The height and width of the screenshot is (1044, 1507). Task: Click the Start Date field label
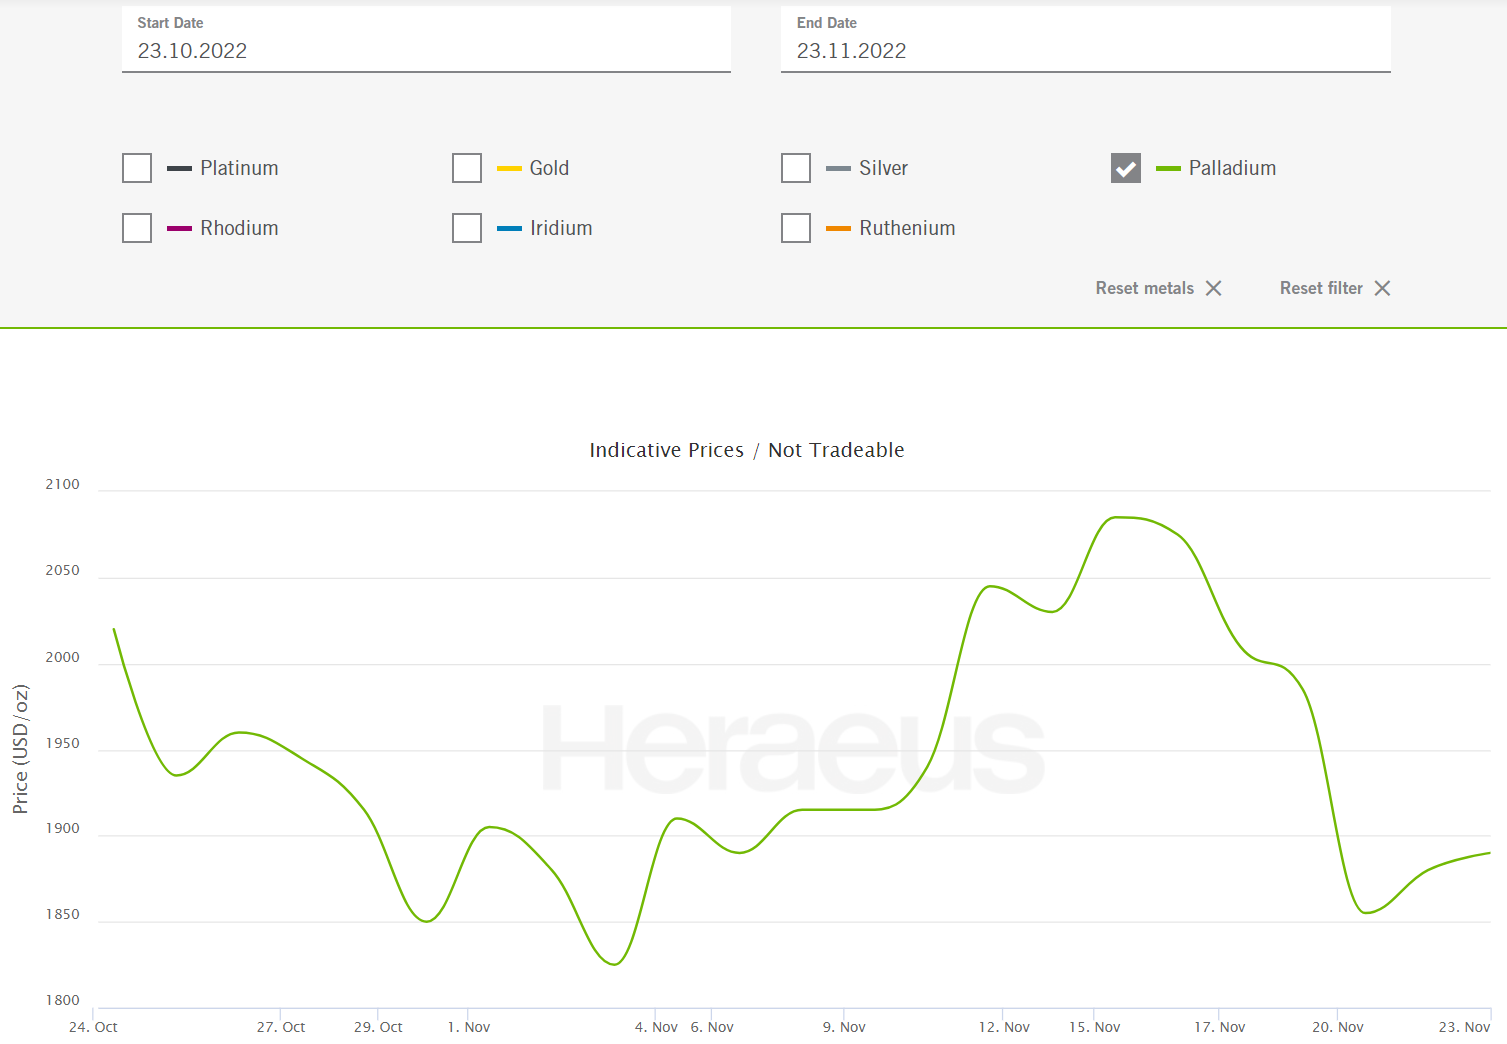pyautogui.click(x=170, y=23)
